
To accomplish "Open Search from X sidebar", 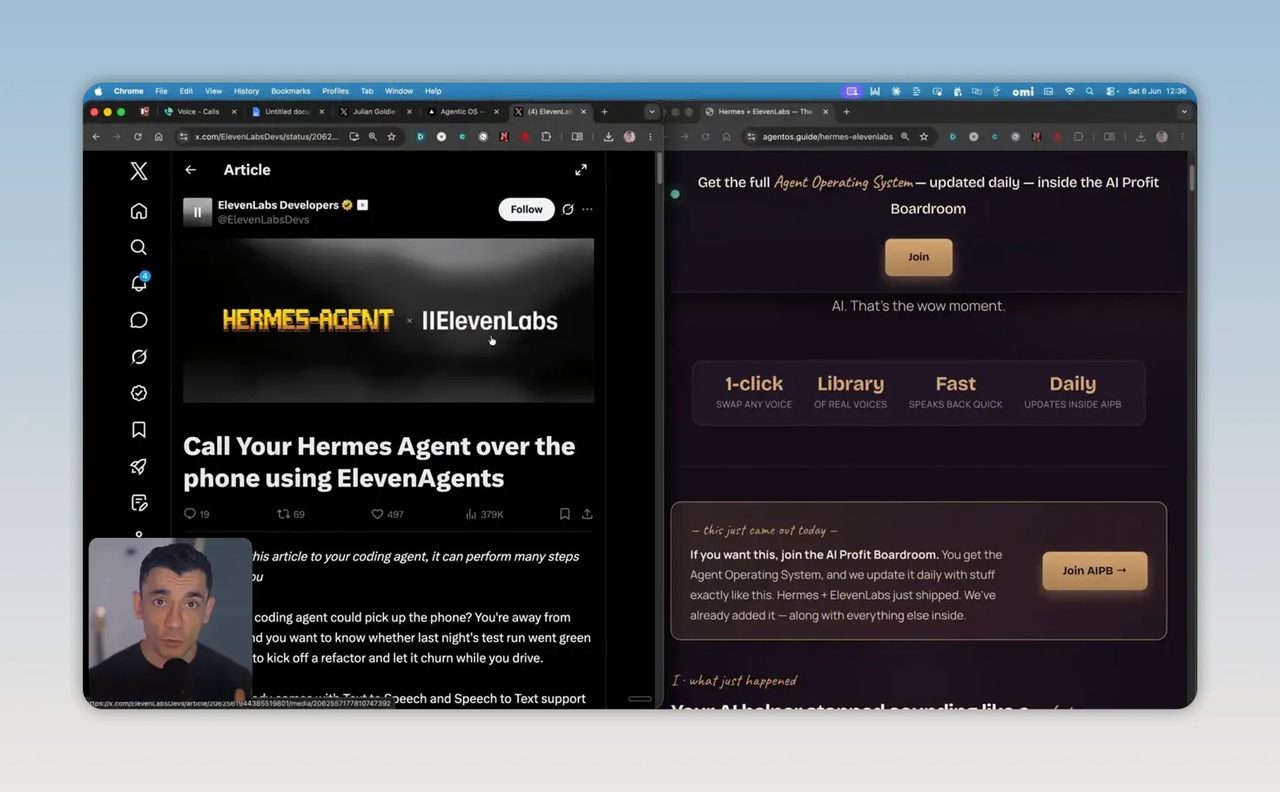I will pyautogui.click(x=139, y=247).
